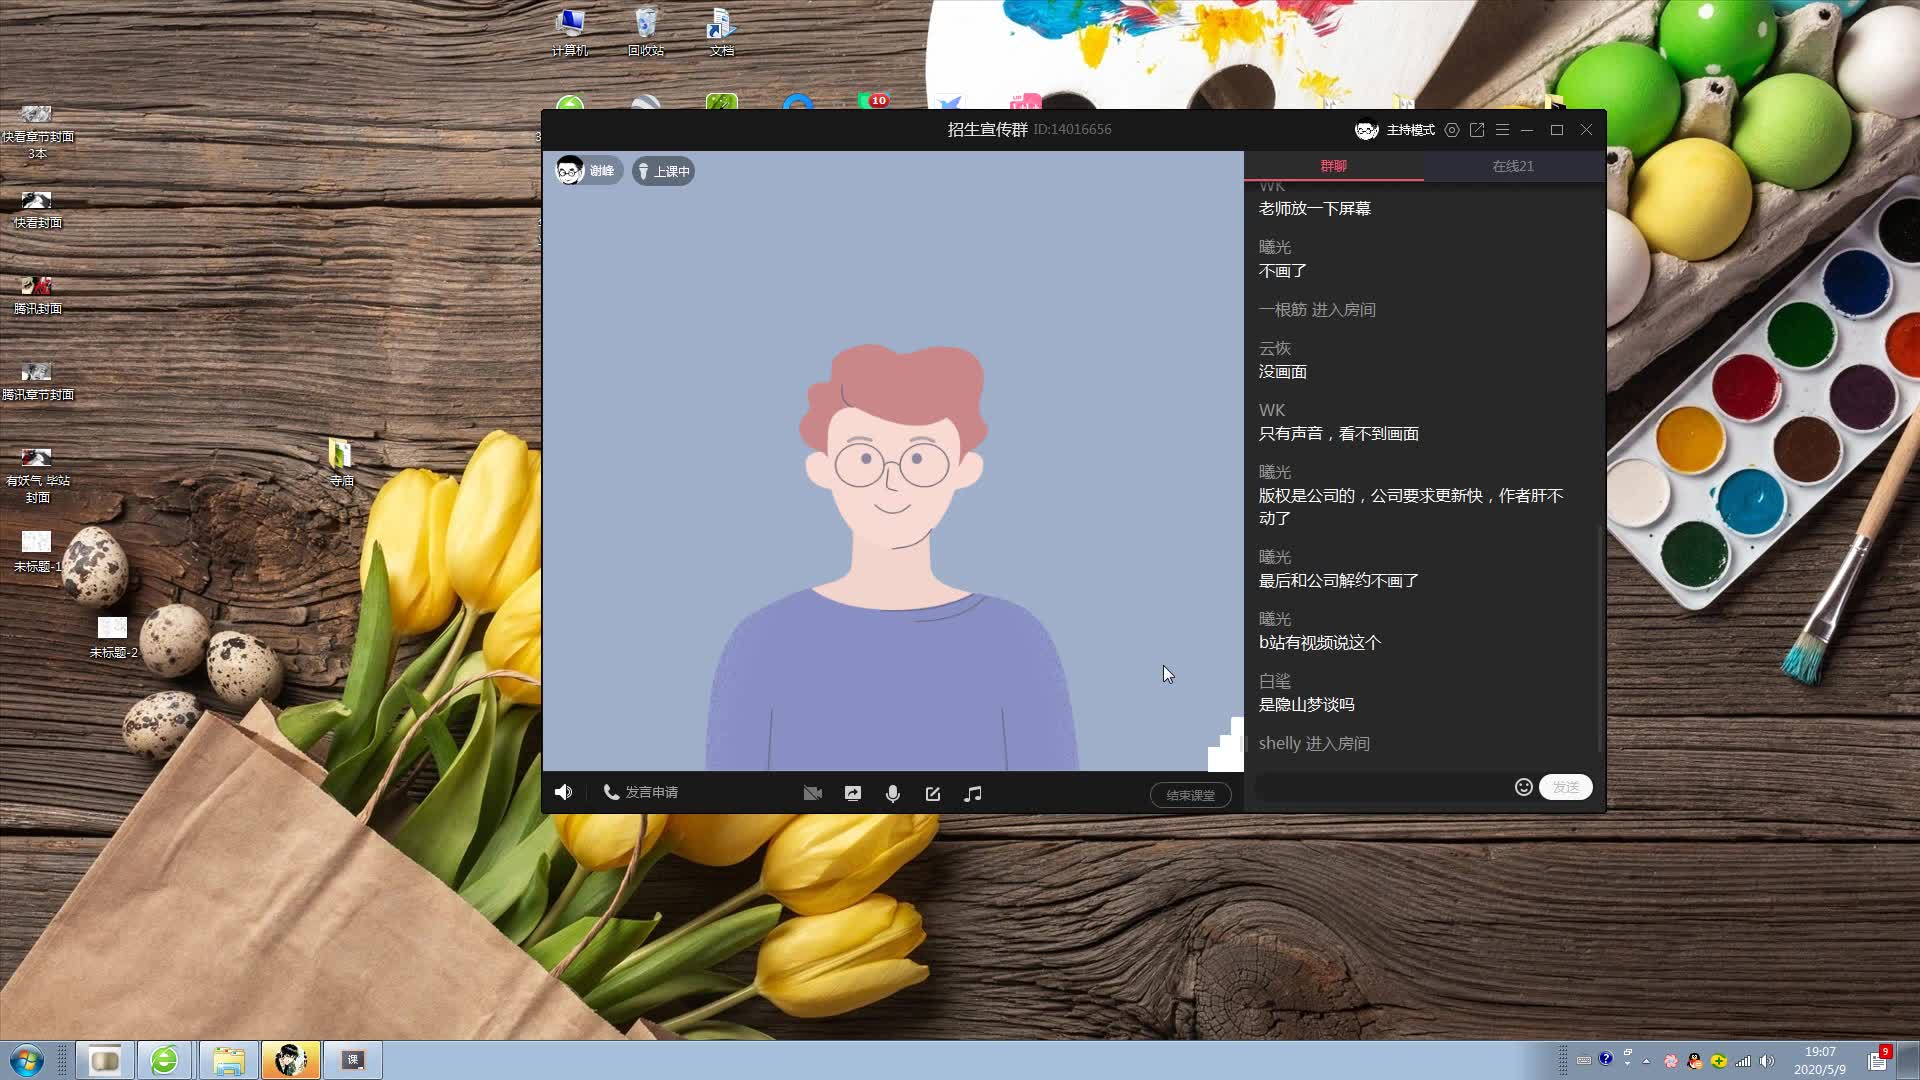The height and width of the screenshot is (1080, 1920).
Task: Click the avatar app taskbar button
Action: (x=291, y=1060)
